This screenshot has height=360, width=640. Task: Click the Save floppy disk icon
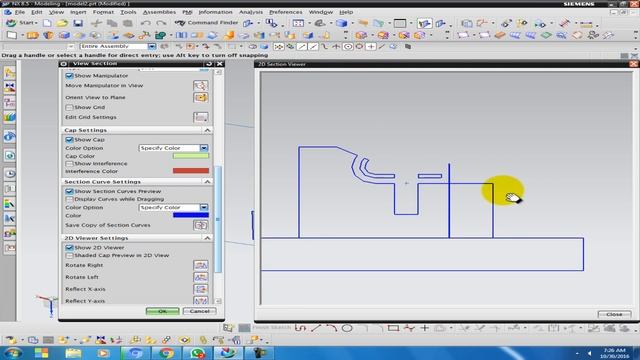pos(78,23)
